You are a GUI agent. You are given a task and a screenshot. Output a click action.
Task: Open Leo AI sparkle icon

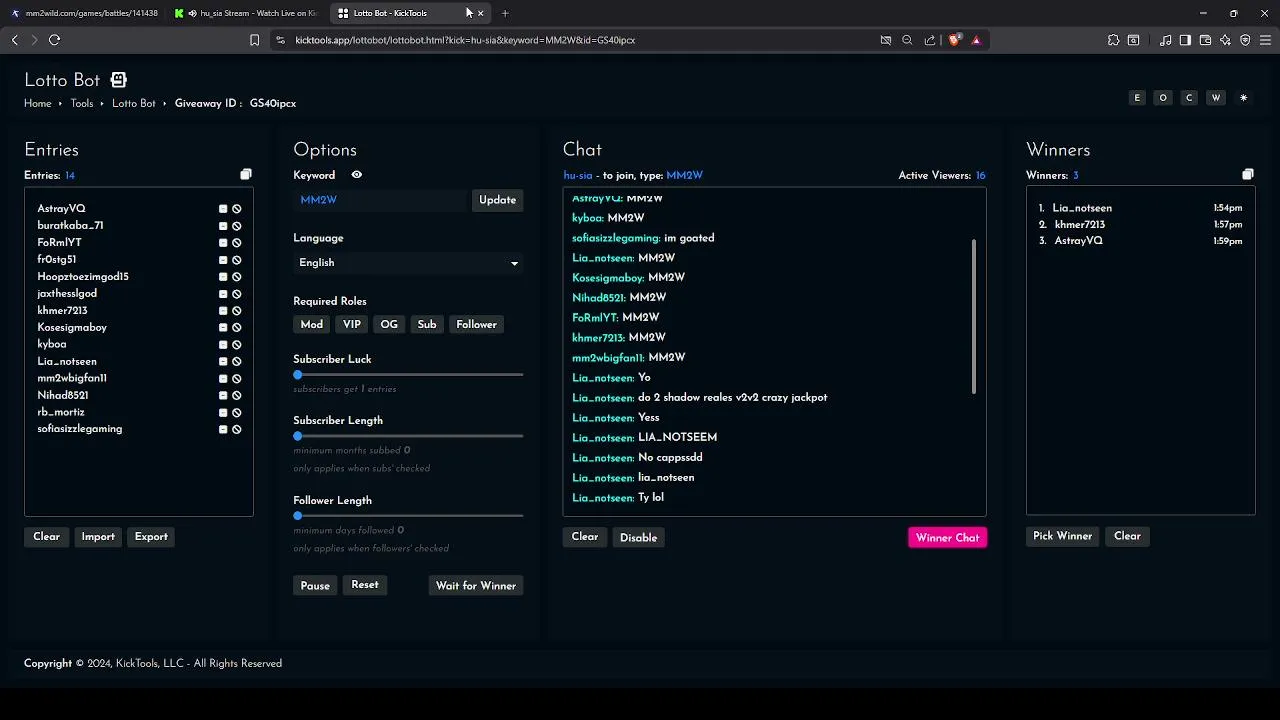(x=1225, y=40)
